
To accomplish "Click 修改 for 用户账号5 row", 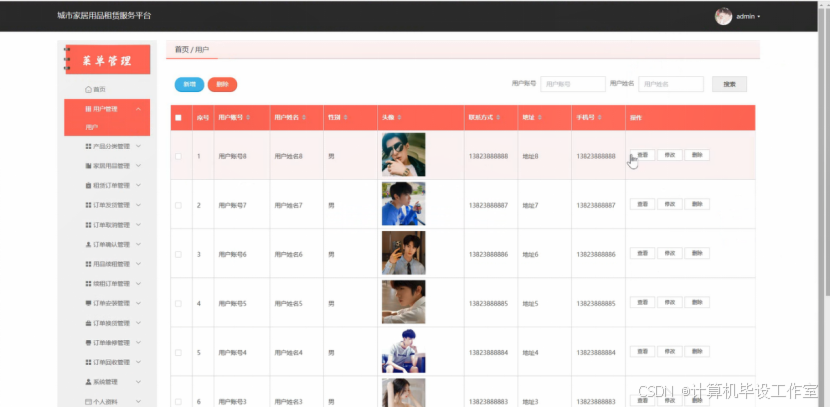I will click(x=670, y=302).
